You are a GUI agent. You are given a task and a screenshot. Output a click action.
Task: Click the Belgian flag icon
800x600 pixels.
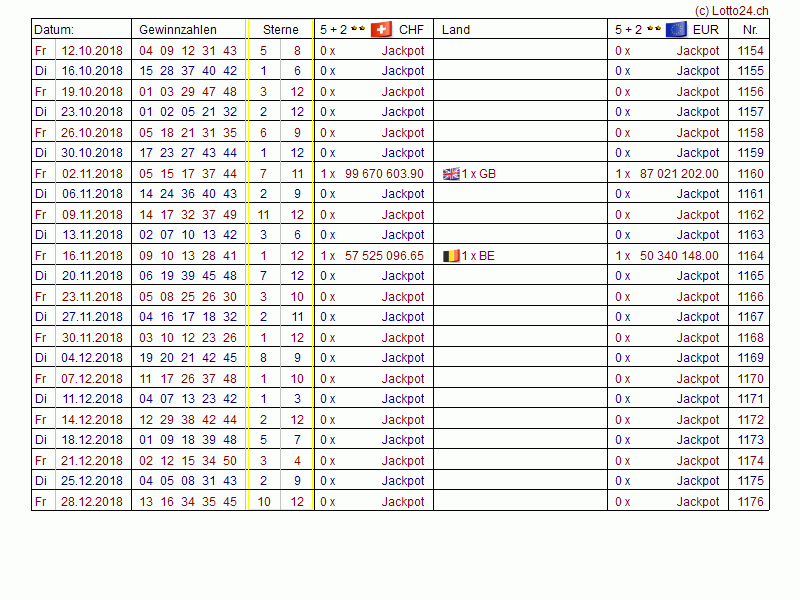[x=451, y=256]
